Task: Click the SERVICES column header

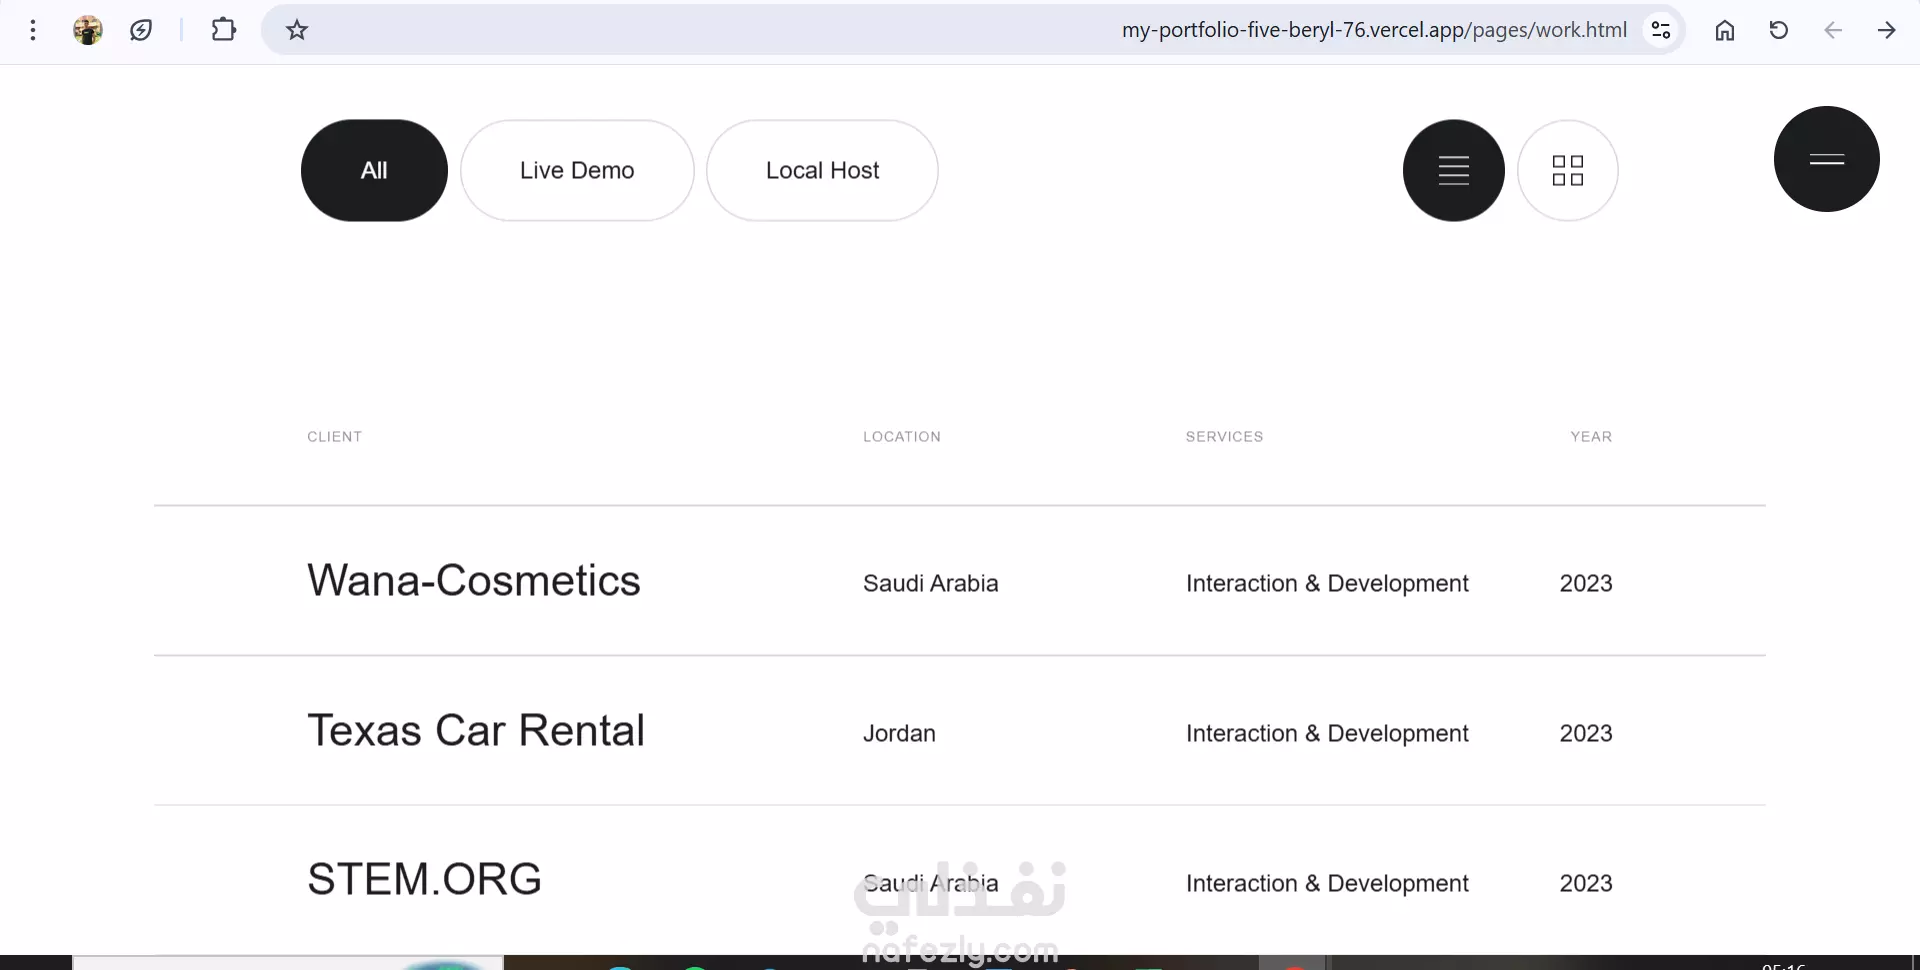Action: pyautogui.click(x=1225, y=437)
